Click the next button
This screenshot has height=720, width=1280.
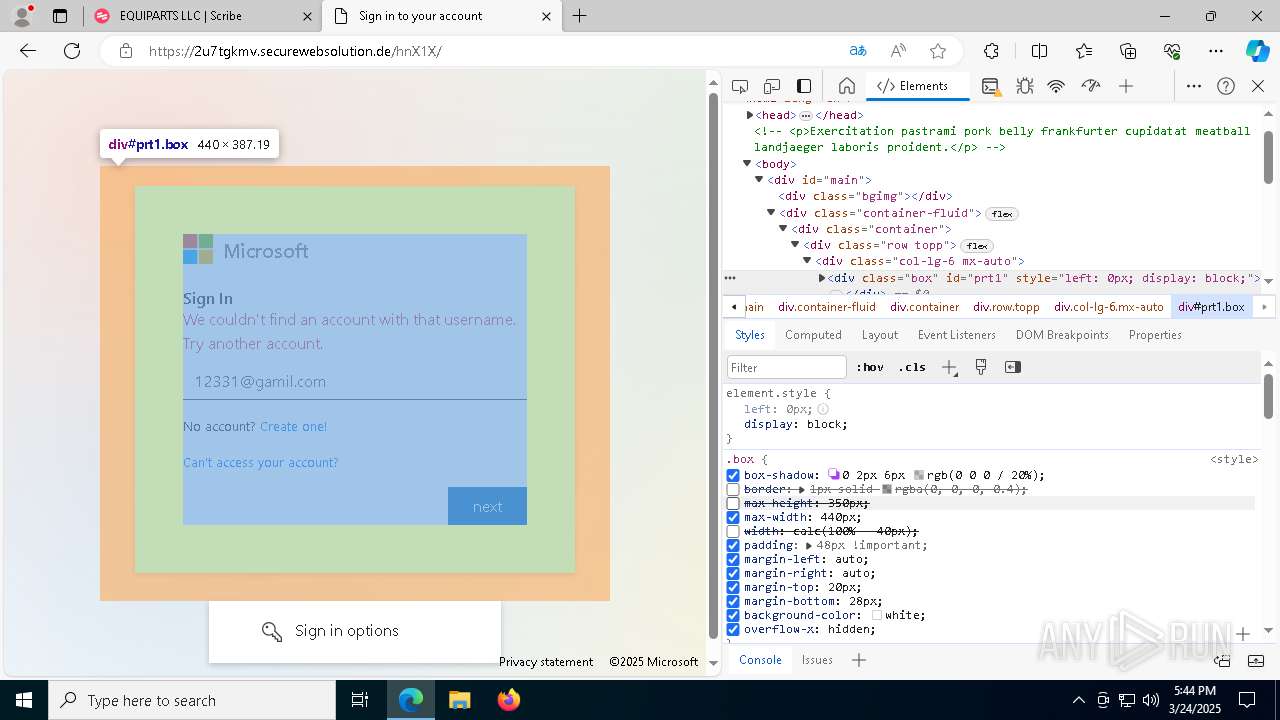coord(487,506)
